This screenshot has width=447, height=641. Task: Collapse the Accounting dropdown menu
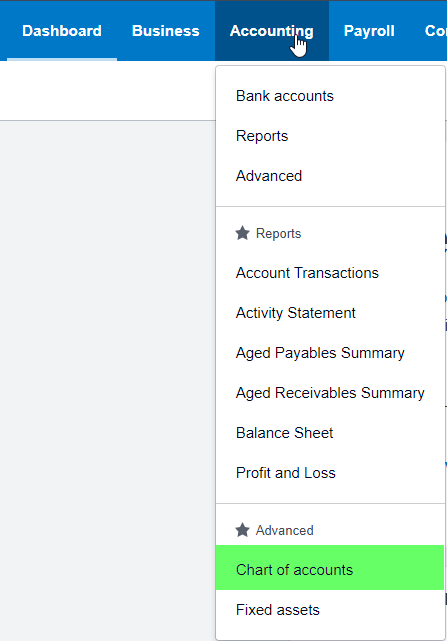point(272,31)
